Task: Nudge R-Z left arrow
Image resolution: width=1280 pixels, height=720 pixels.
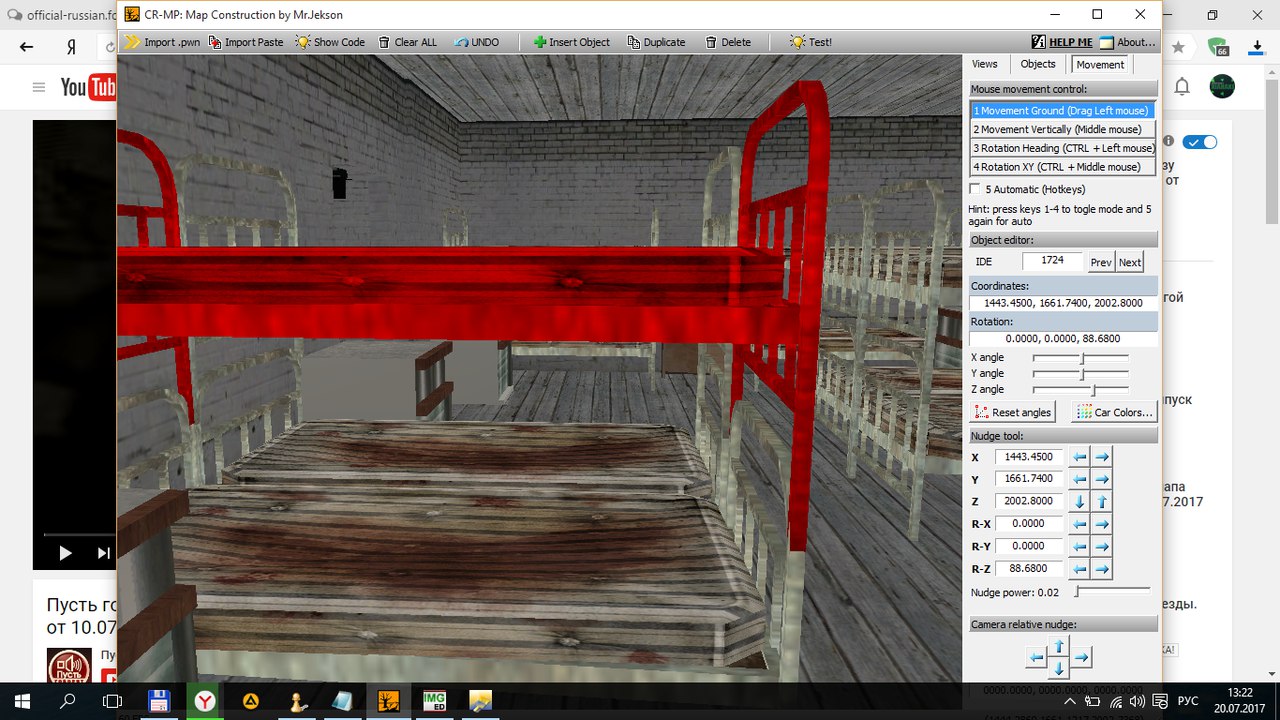Action: click(x=1080, y=569)
